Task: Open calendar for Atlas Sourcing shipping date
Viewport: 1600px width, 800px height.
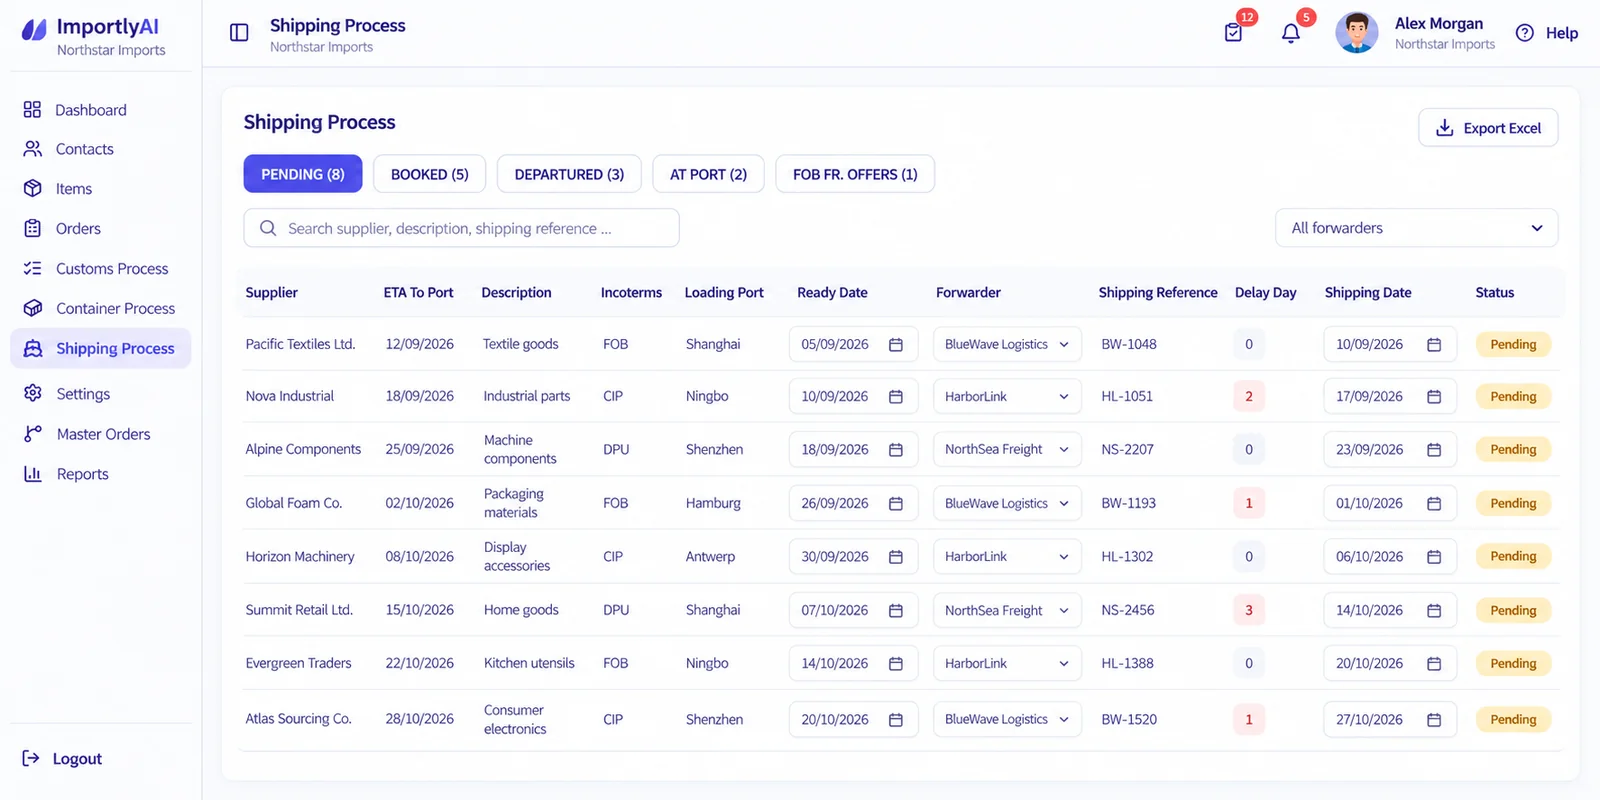Action: [x=1434, y=720]
